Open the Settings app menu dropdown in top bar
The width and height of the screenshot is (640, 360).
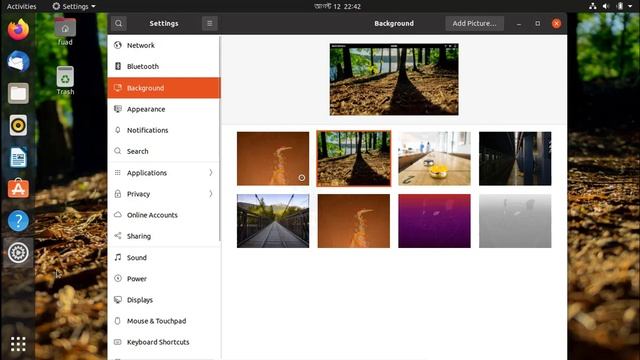74,6
